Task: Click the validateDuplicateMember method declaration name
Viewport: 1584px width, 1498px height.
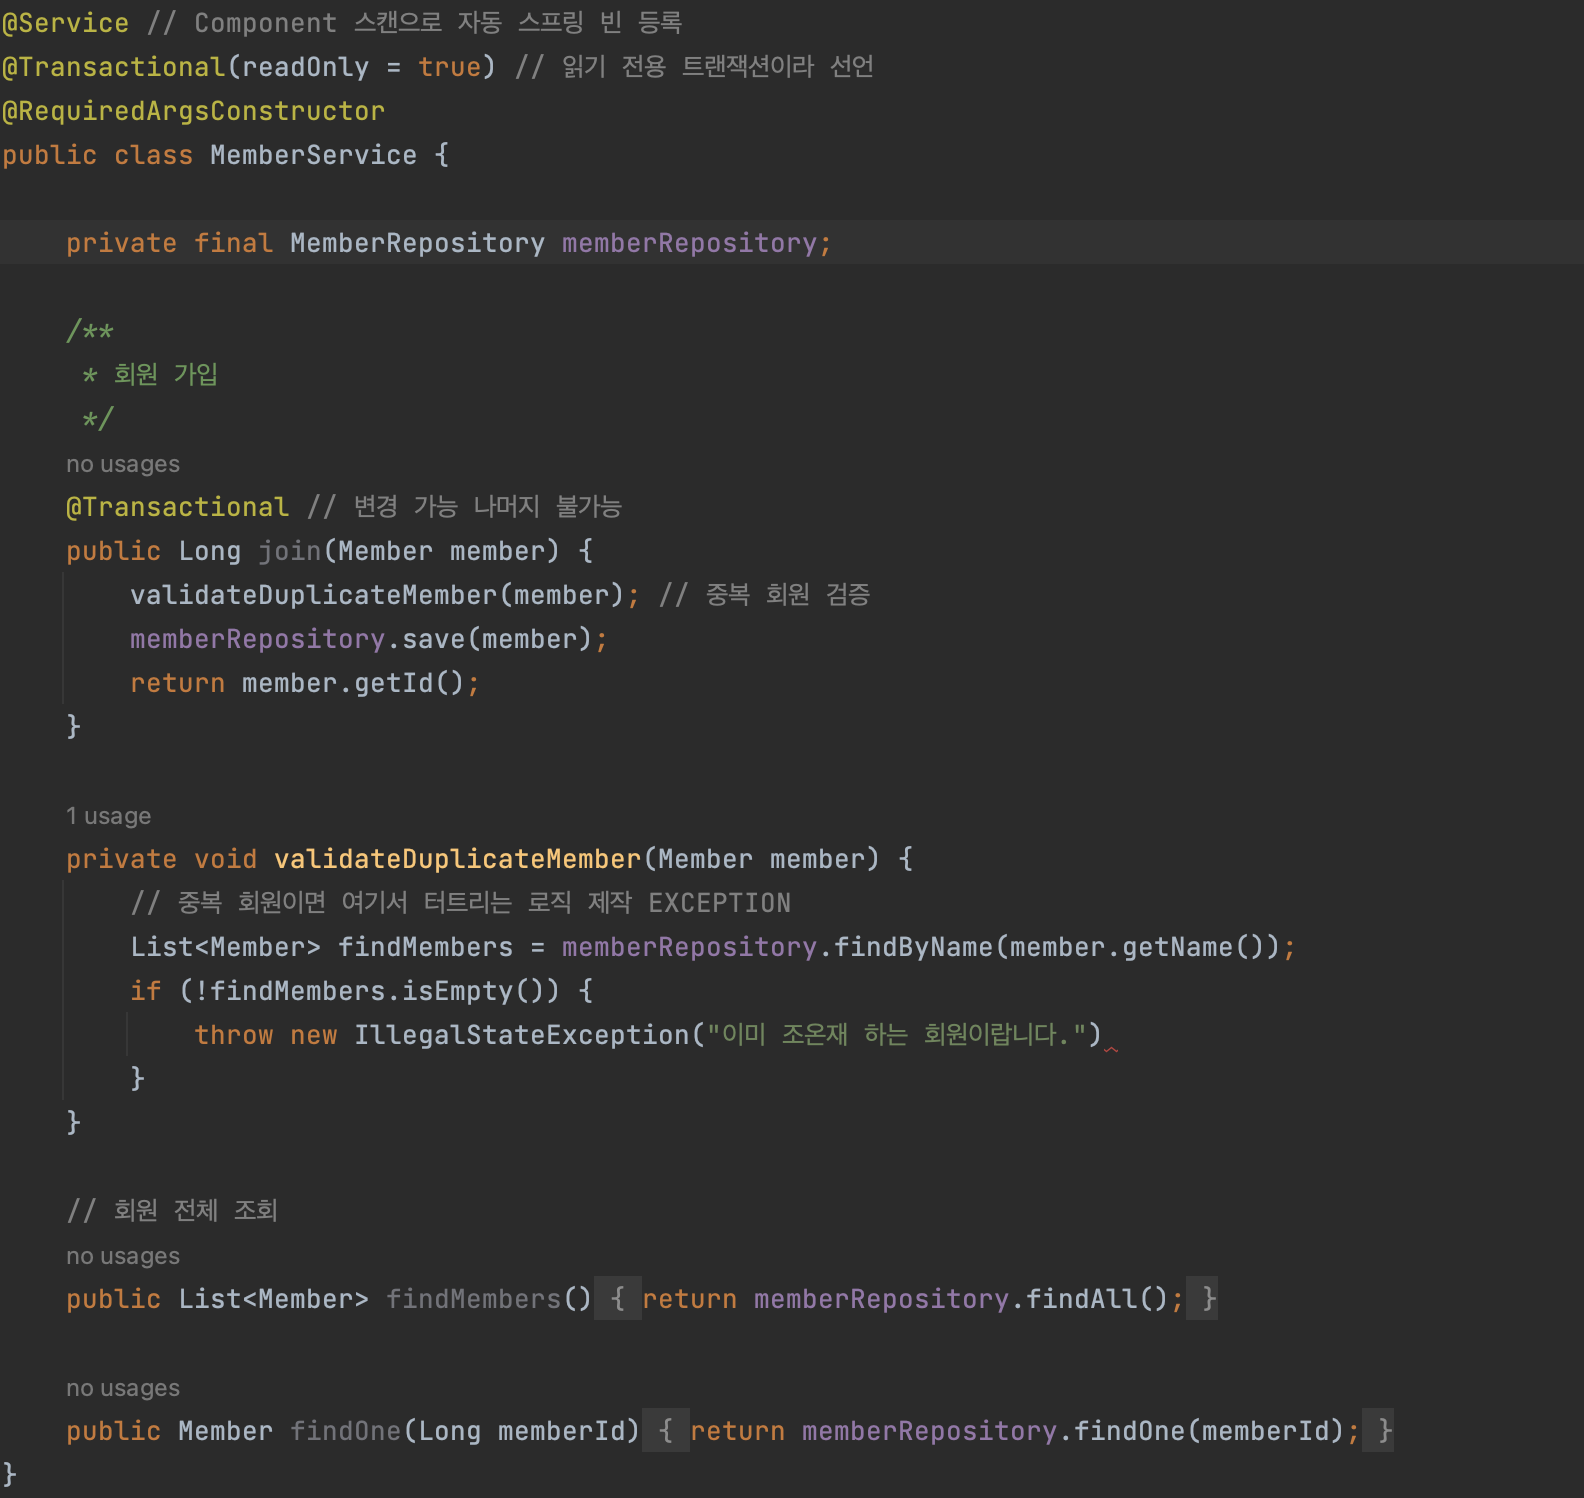Action: (457, 859)
